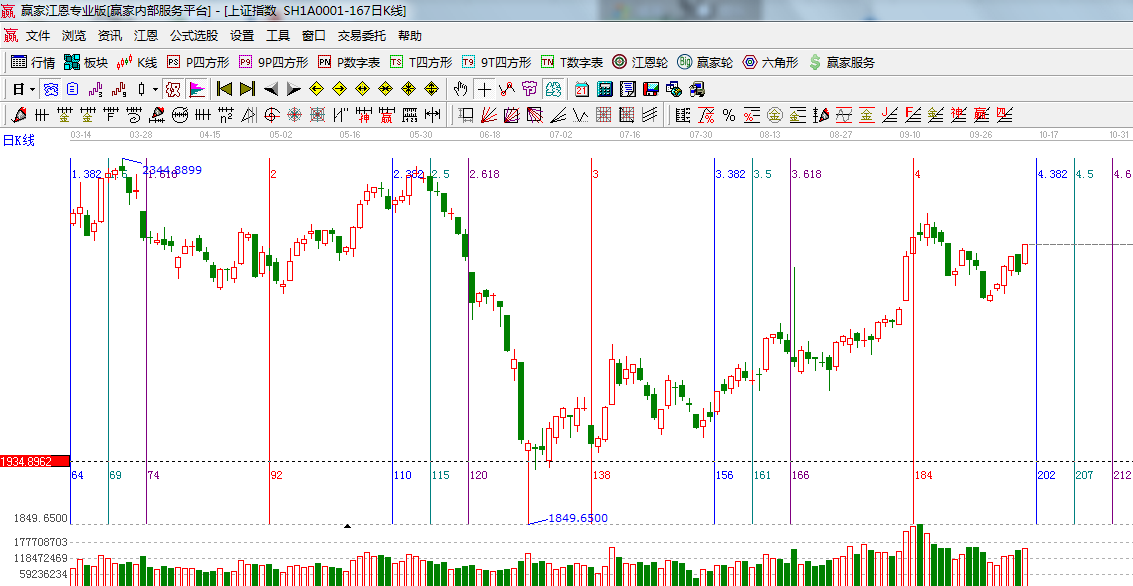This screenshot has height=586, width=1133.
Task: Open the 江恩轮 Gann wheel tool
Action: point(642,62)
